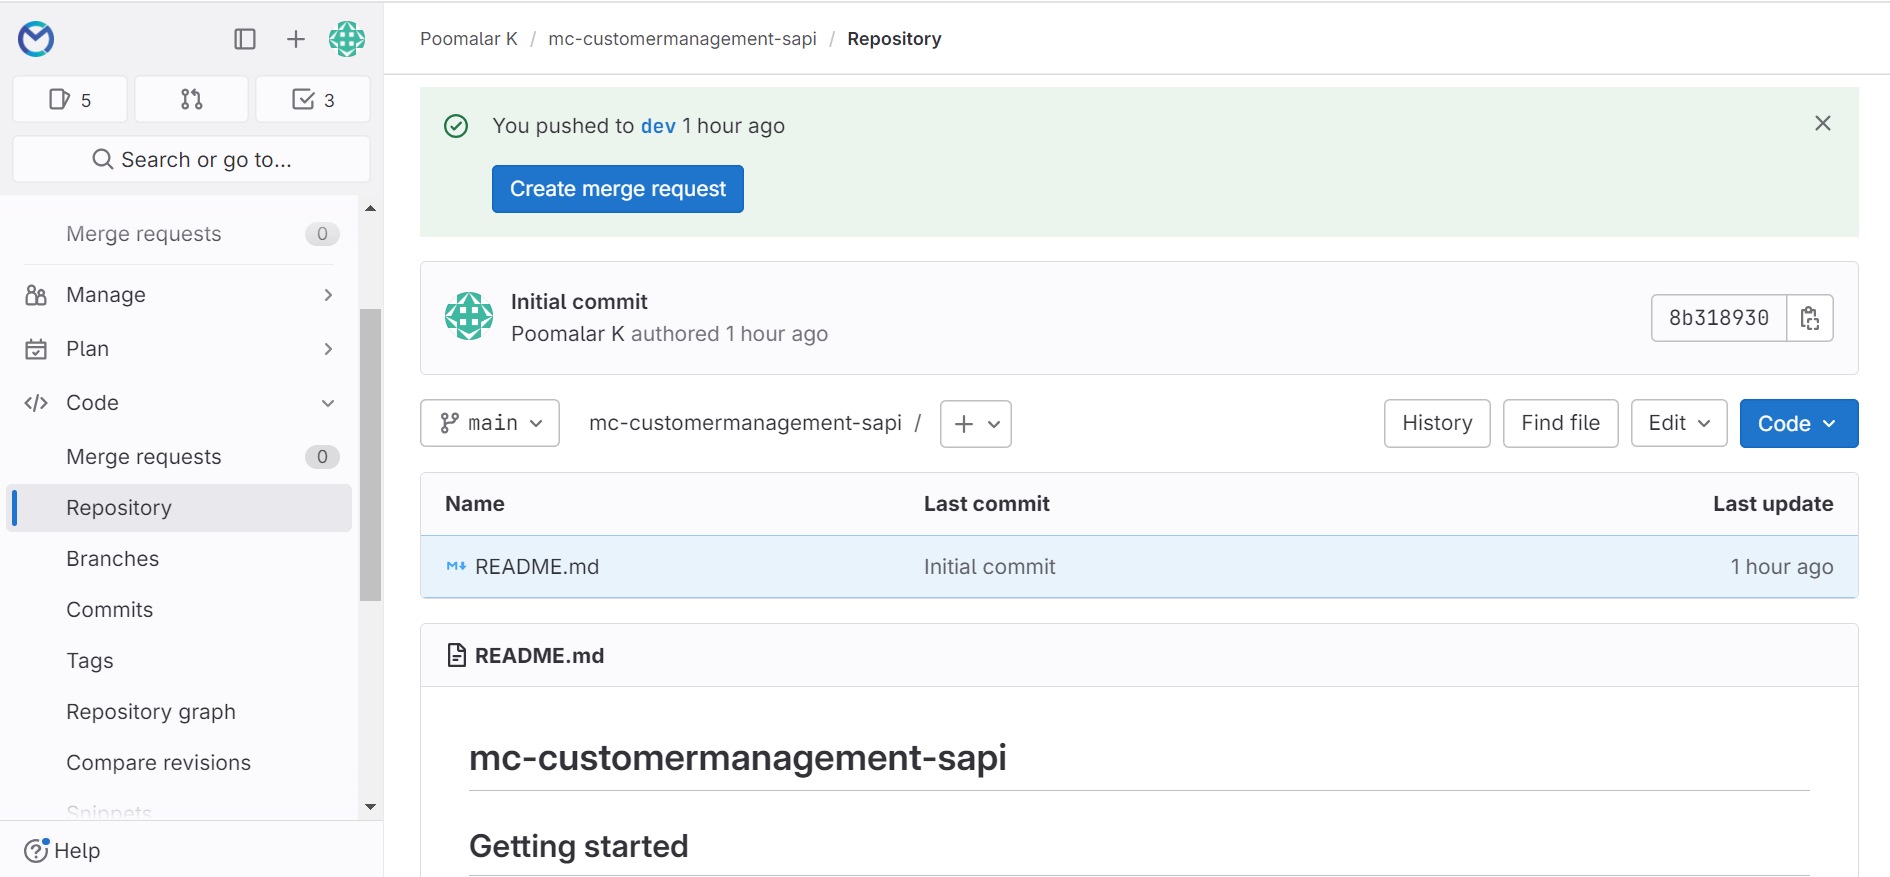Toggle the sidebar collapse icon
Viewport: 1890px width, 877px height.
pyautogui.click(x=245, y=39)
